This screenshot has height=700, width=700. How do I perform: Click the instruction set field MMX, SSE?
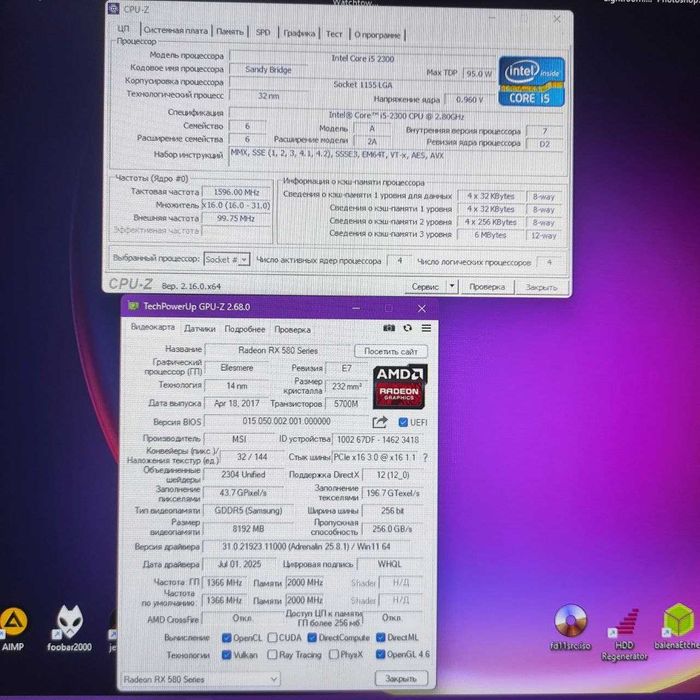(395, 155)
